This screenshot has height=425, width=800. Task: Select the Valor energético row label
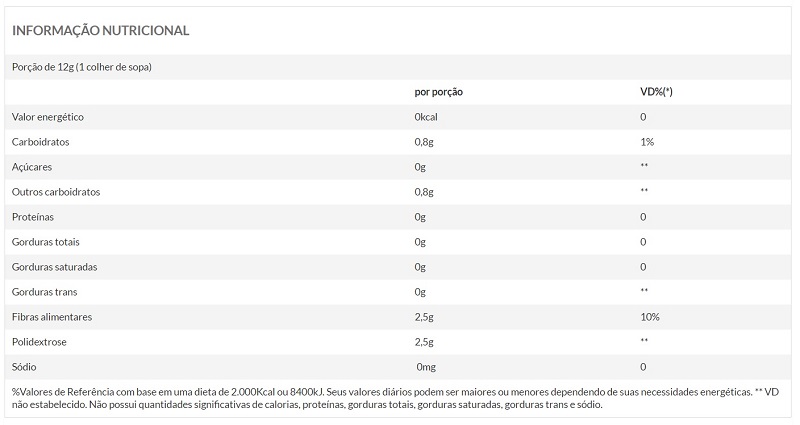[48, 117]
